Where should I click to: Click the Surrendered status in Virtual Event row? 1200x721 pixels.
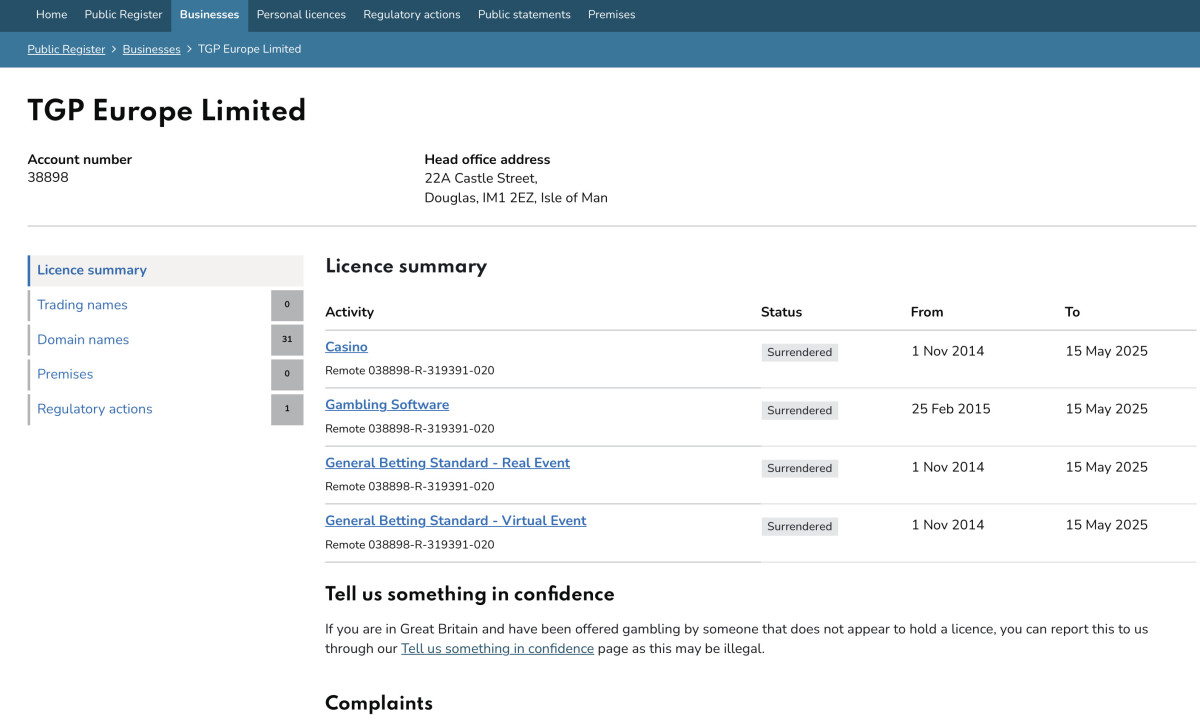click(x=799, y=526)
